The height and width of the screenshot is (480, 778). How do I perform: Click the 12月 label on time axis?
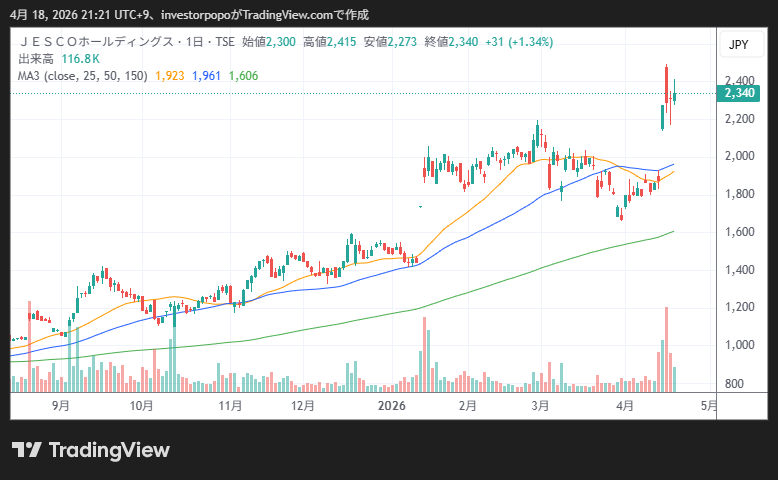304,406
